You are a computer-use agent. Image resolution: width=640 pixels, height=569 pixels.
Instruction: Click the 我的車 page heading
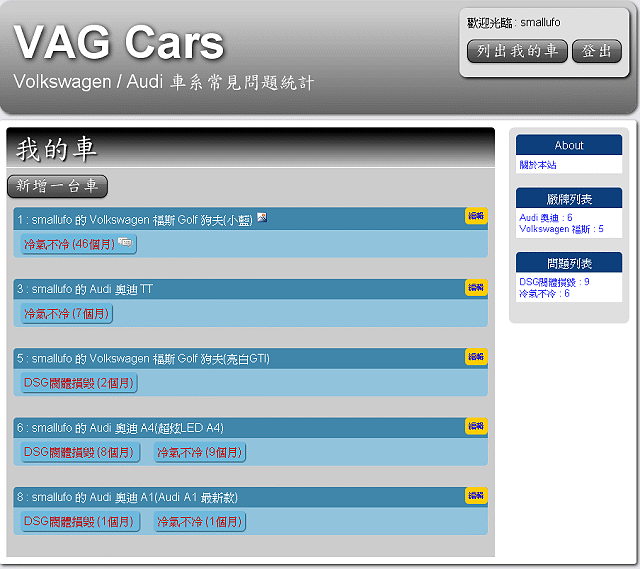click(56, 149)
